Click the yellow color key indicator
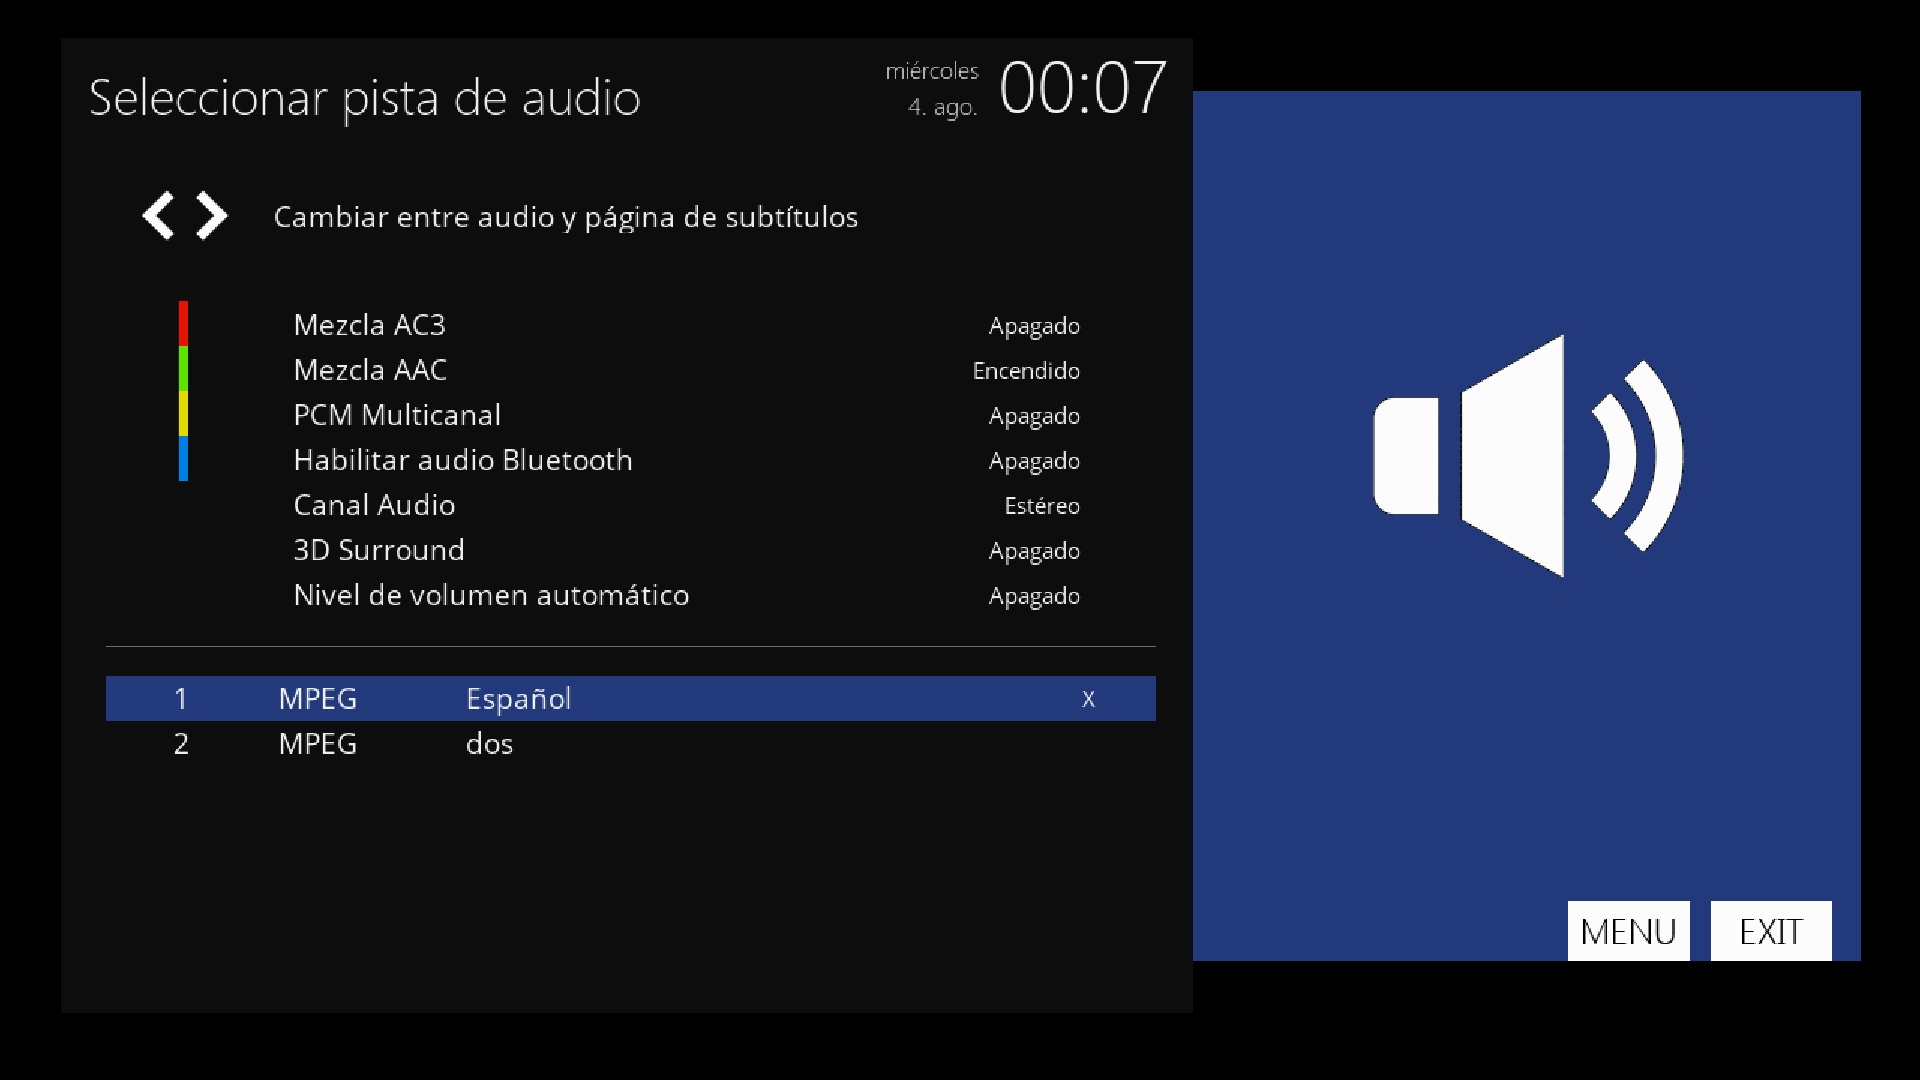This screenshot has height=1080, width=1920. coord(183,413)
